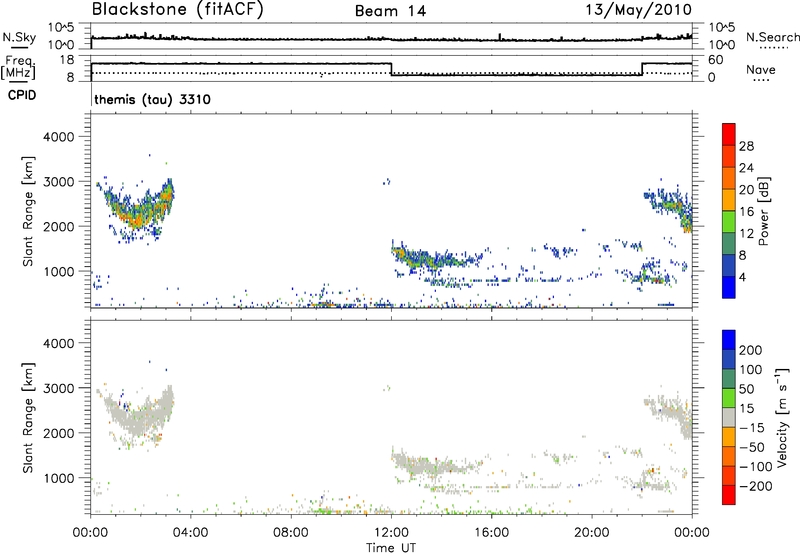Click the 'Blackstone (fitACF)' title text
Image resolution: width=800 pixels, height=554 pixels.
coord(177,9)
